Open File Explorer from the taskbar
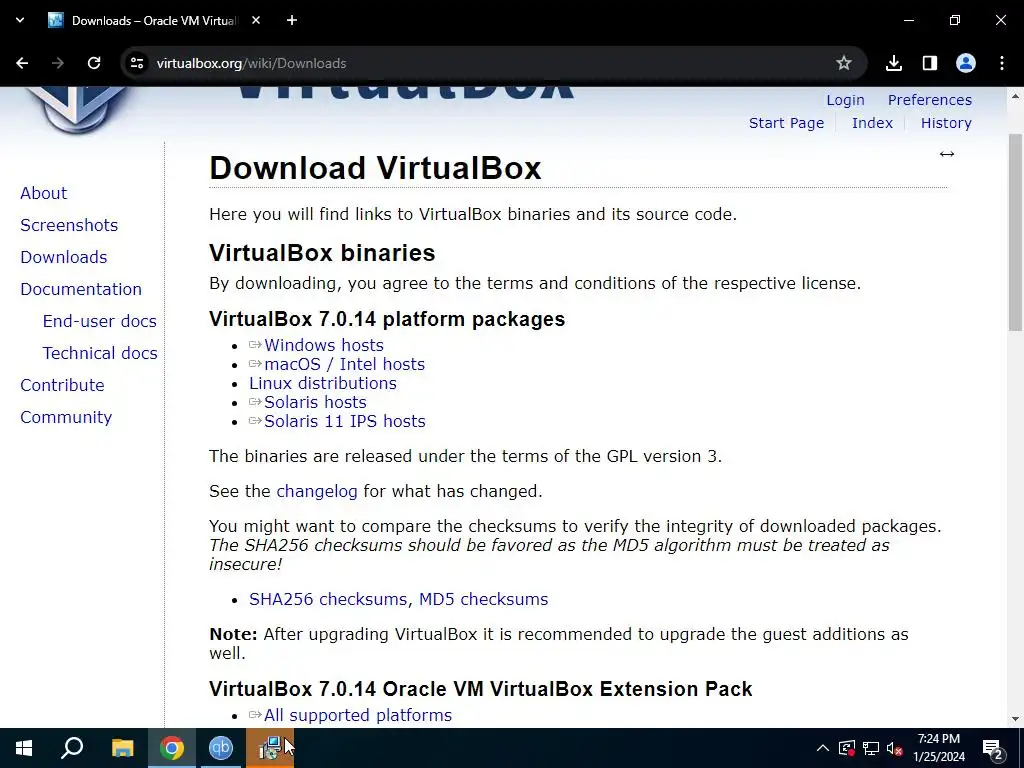This screenshot has height=768, width=1024. (x=122, y=748)
